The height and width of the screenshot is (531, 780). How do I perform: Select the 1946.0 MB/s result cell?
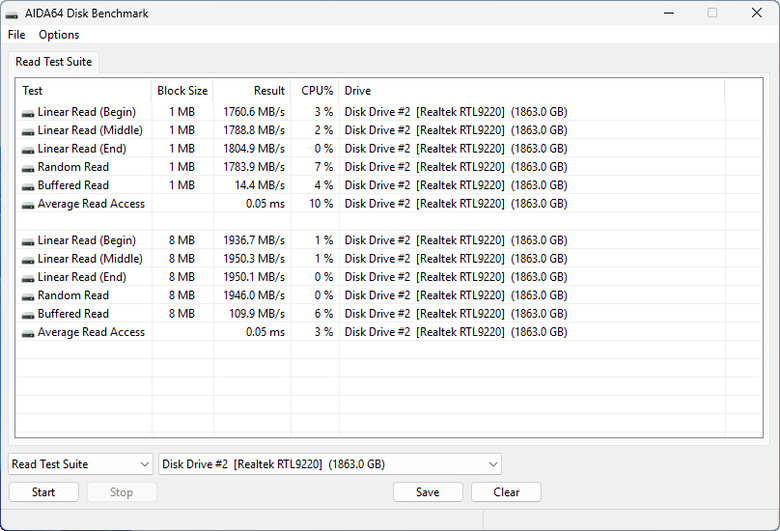[254, 296]
